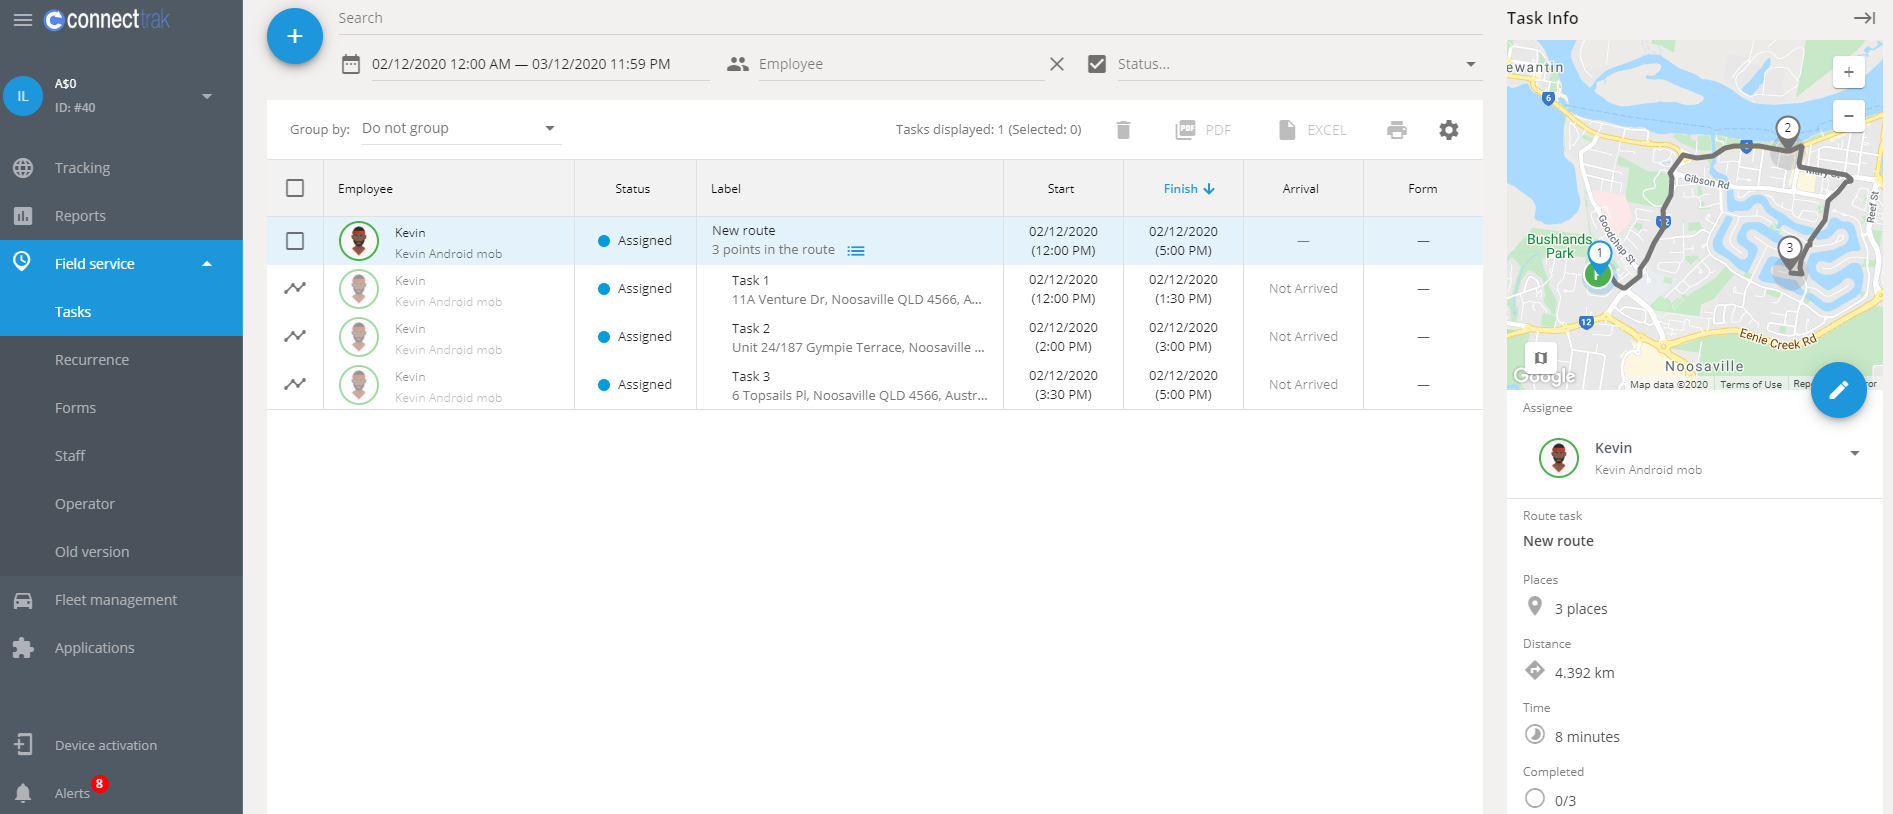Click the print icon in the toolbar
Viewport: 1893px width, 814px height.
(x=1396, y=130)
